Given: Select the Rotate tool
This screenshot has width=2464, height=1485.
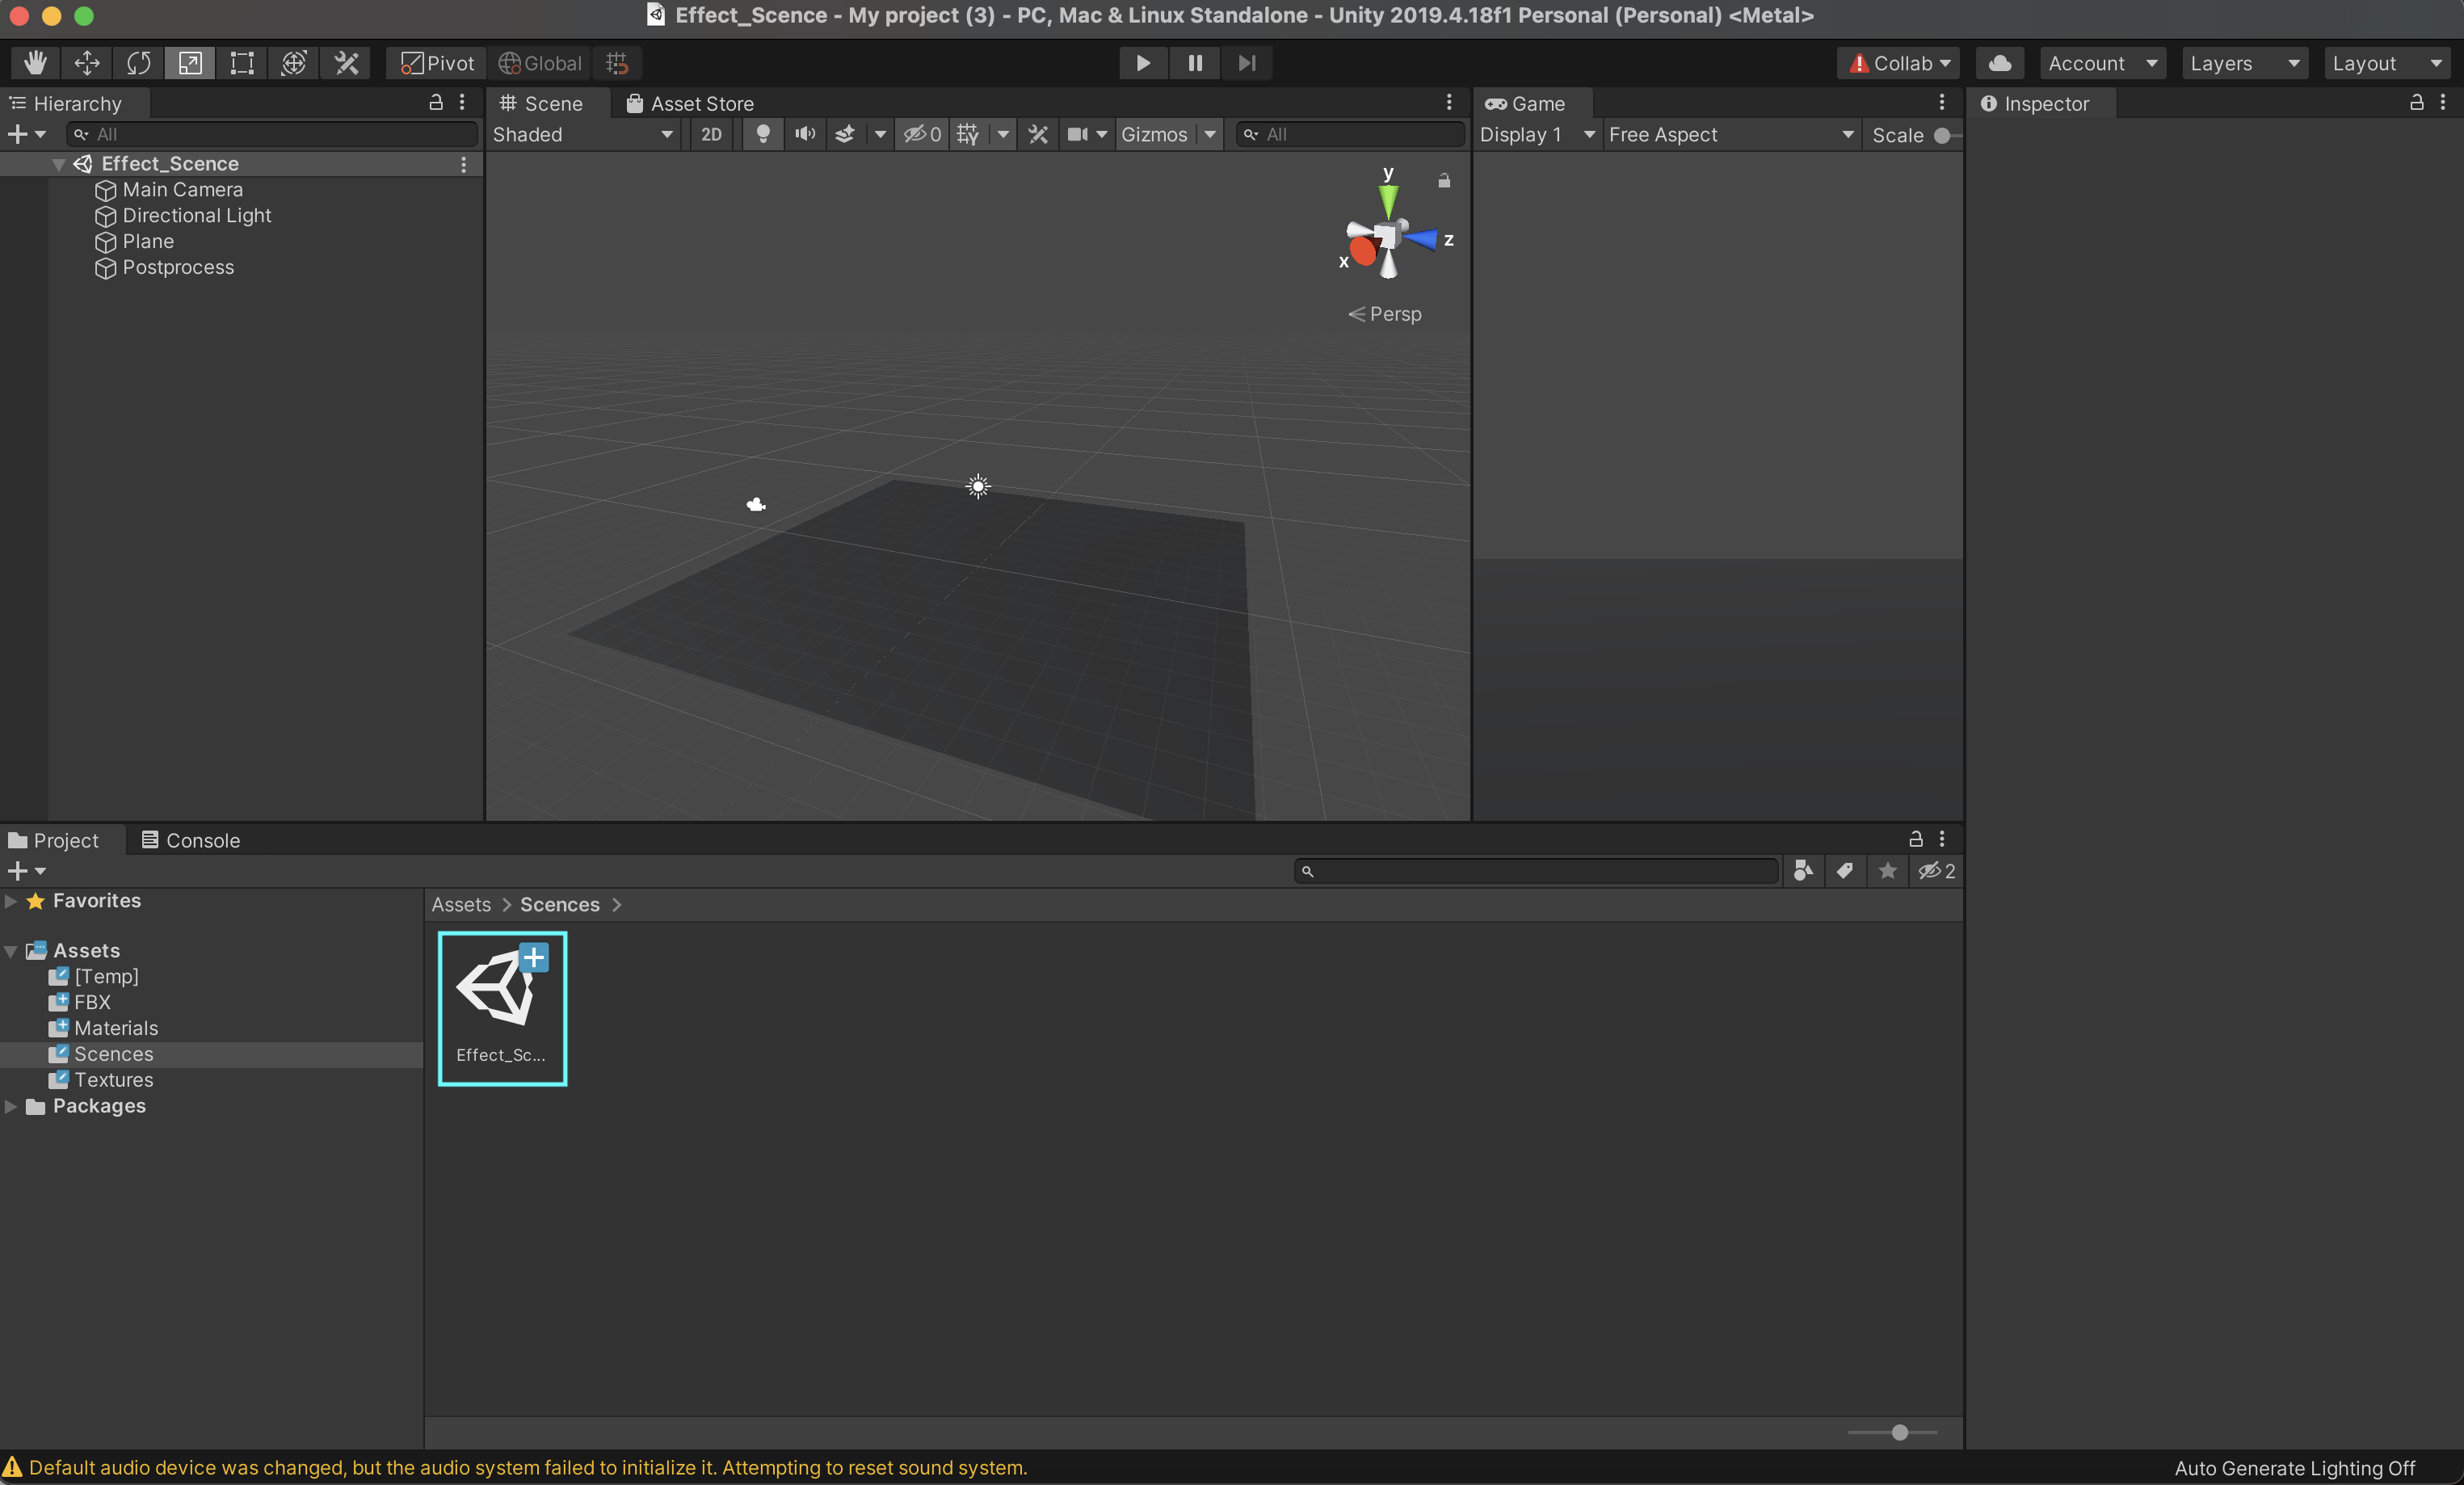Looking at the screenshot, I should pyautogui.click(x=139, y=63).
